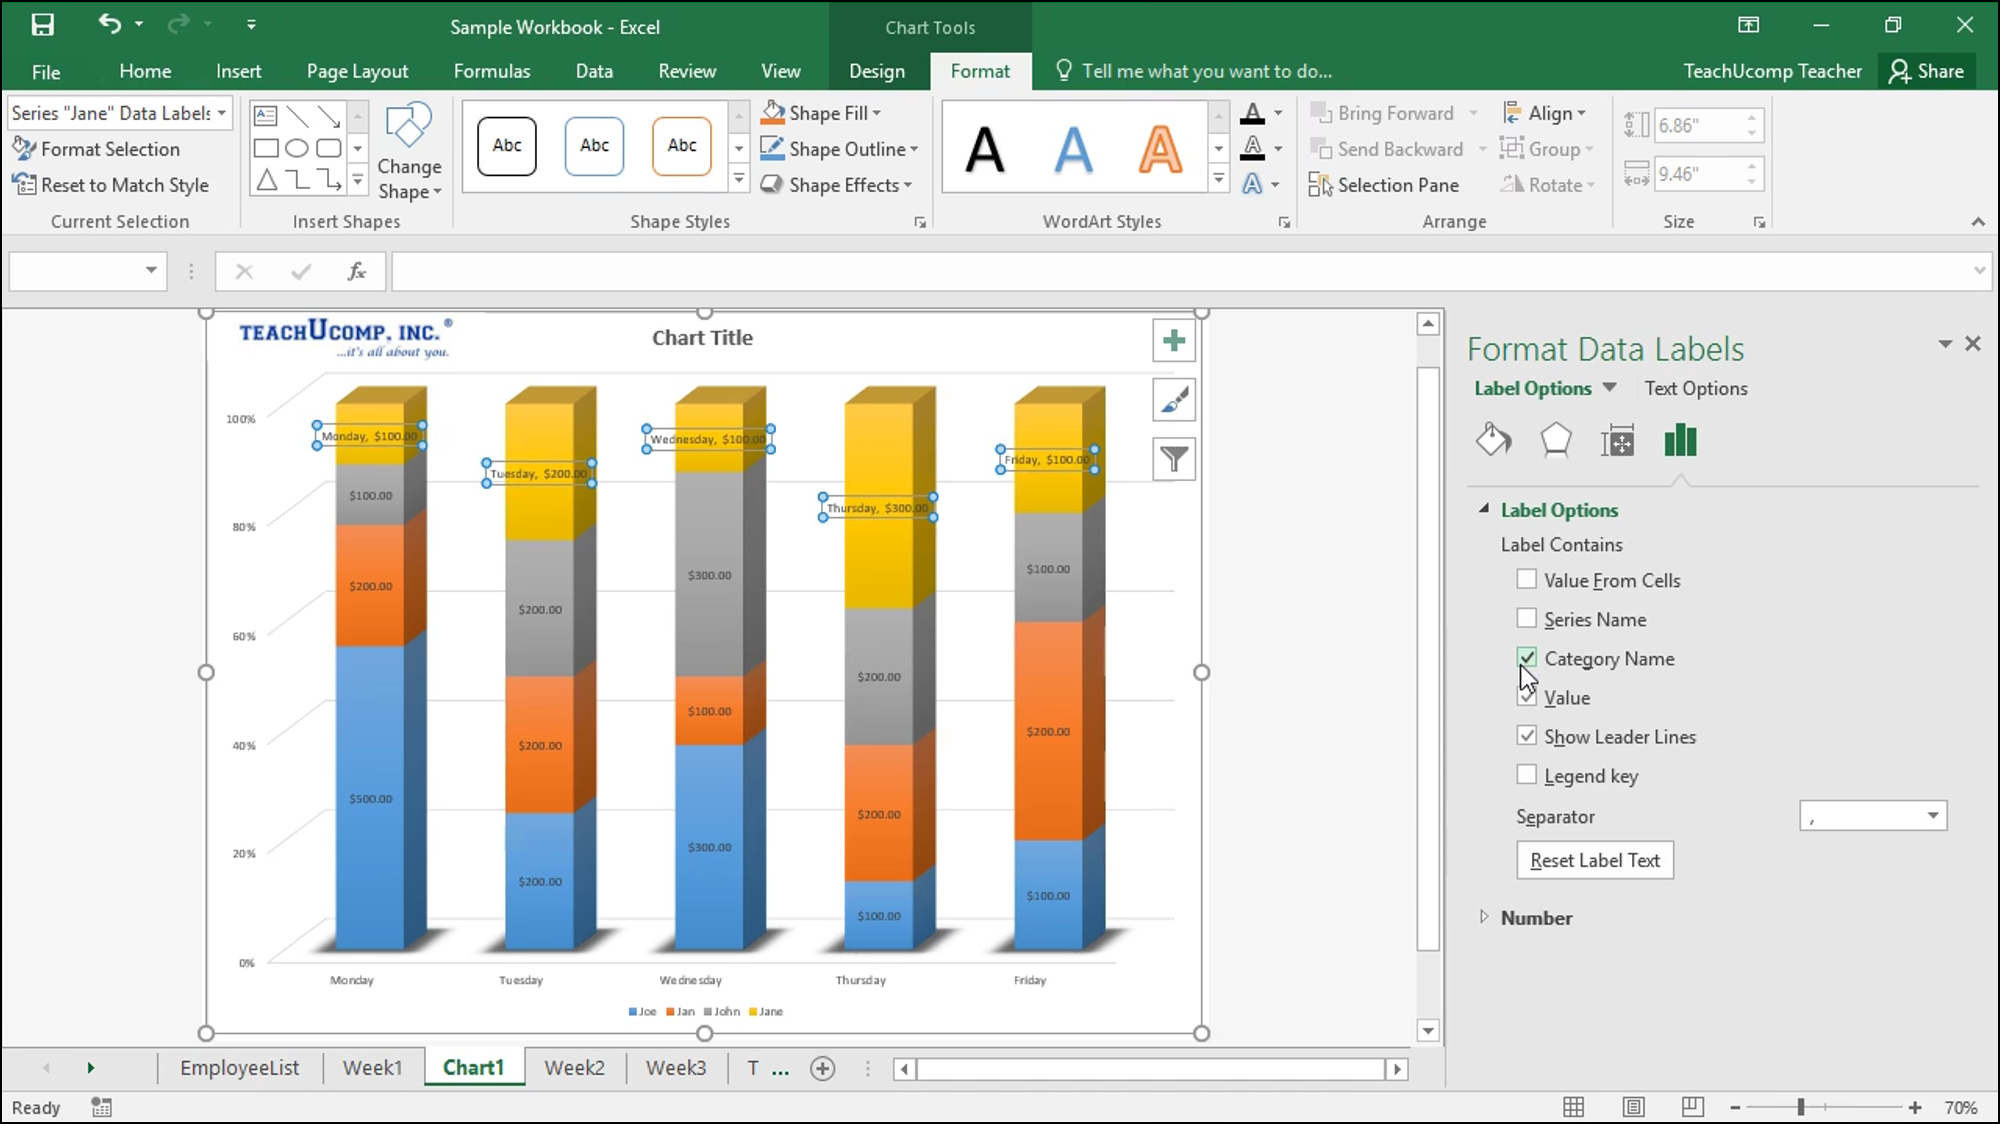Switch to the Design ribbon tab
Viewport: 2000px width, 1124px height.
click(x=876, y=70)
